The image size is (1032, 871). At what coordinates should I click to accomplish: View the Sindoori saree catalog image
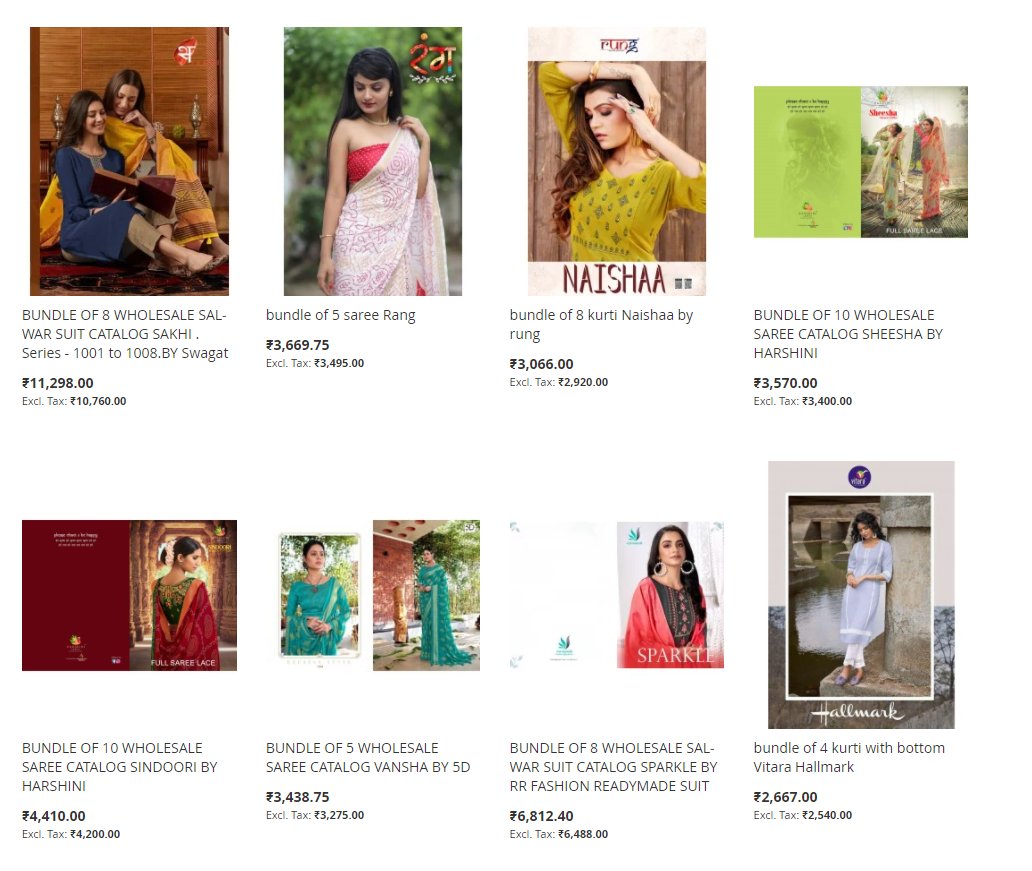pos(129,595)
